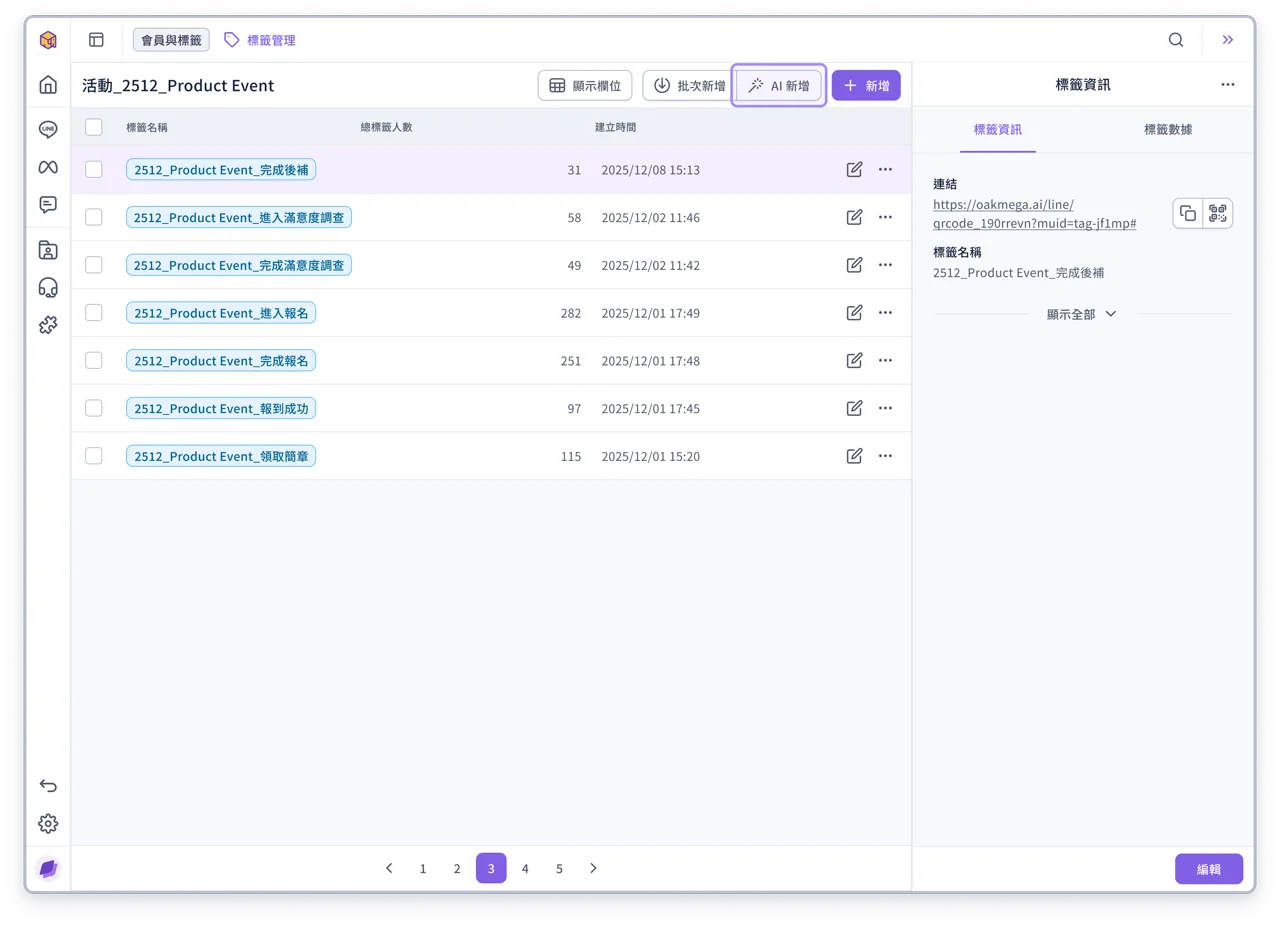The image size is (1280, 926).
Task: Open the member folder icon in the sidebar
Action: point(48,250)
